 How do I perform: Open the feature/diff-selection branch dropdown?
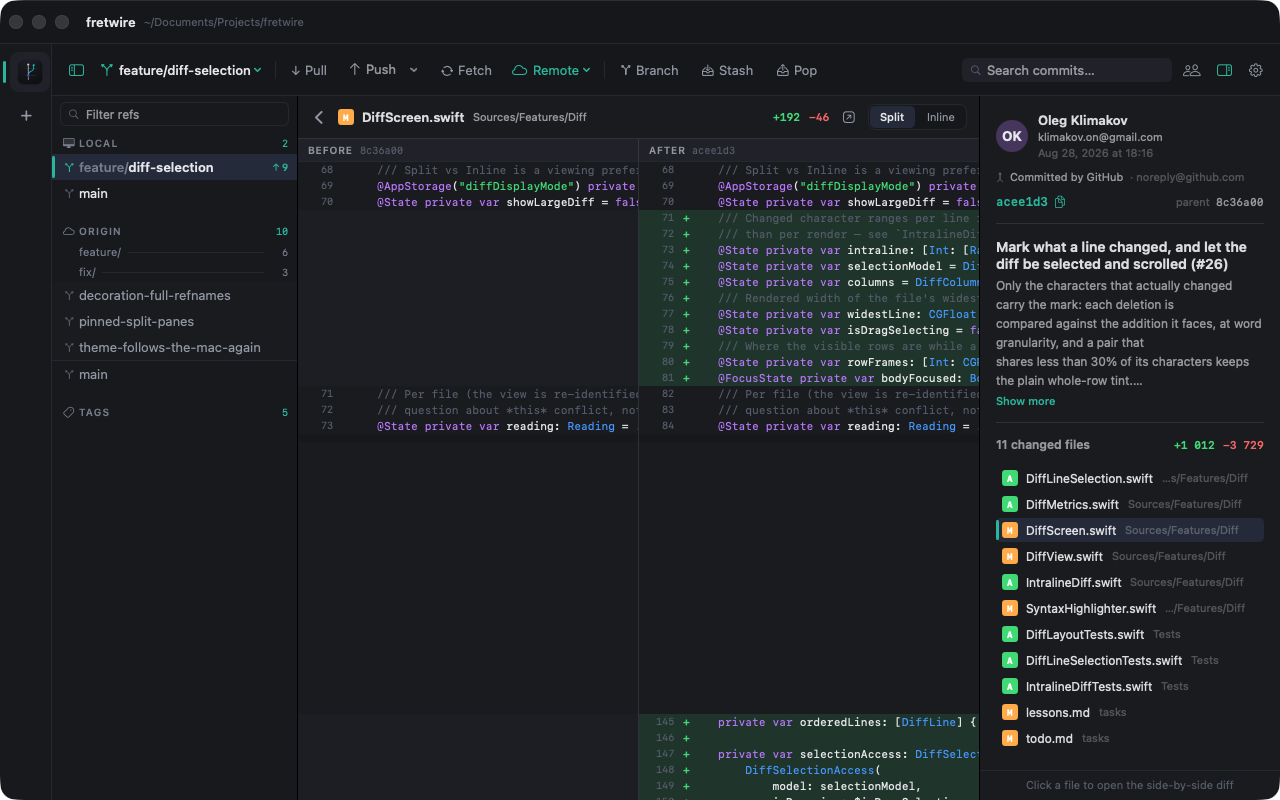pos(181,70)
